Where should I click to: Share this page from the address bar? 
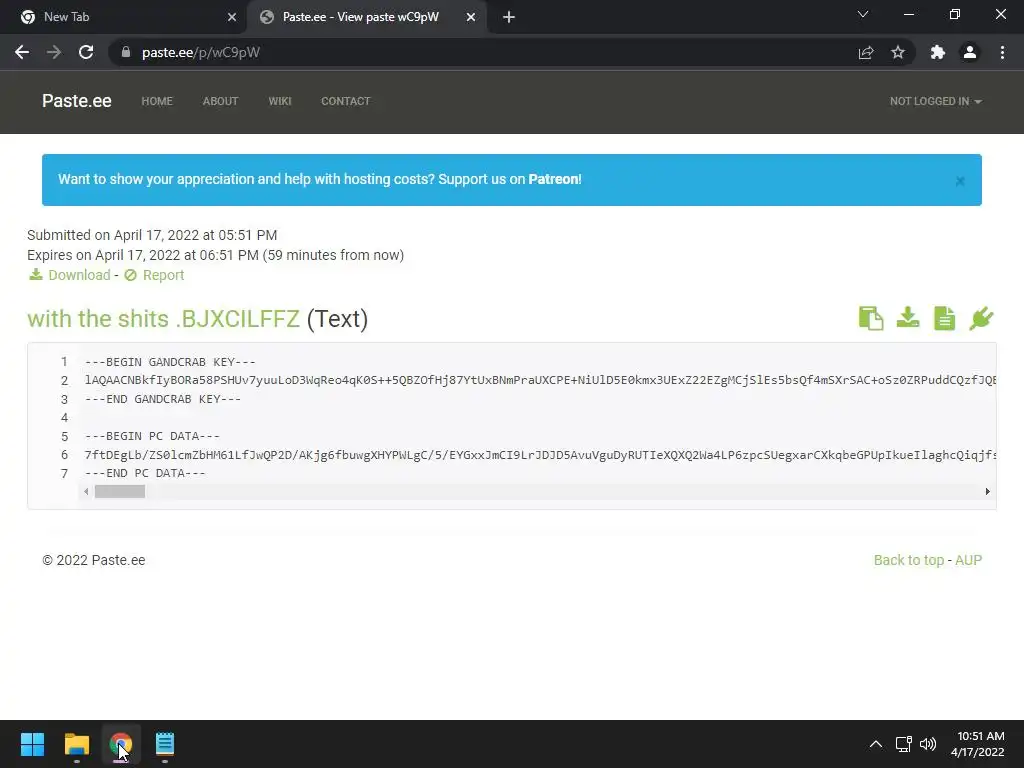(x=866, y=52)
